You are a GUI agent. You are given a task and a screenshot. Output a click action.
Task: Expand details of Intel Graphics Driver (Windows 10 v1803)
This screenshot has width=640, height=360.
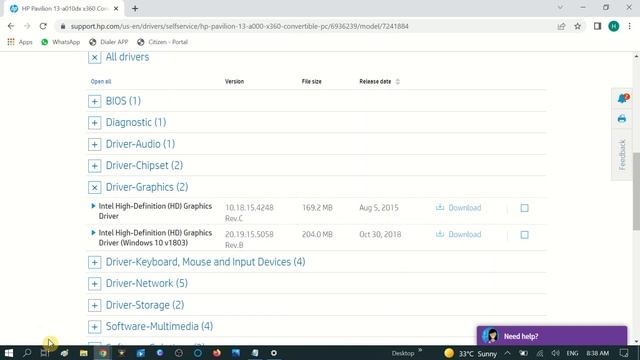(93, 233)
